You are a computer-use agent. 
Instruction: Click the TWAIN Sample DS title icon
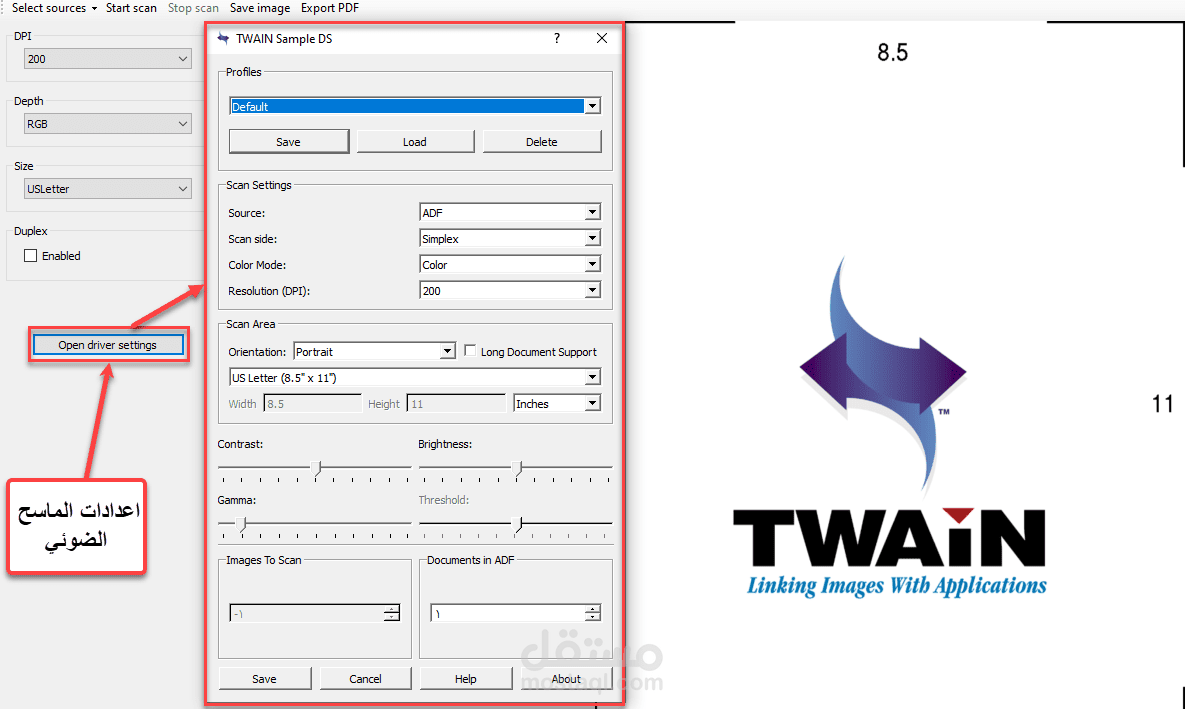click(x=223, y=39)
